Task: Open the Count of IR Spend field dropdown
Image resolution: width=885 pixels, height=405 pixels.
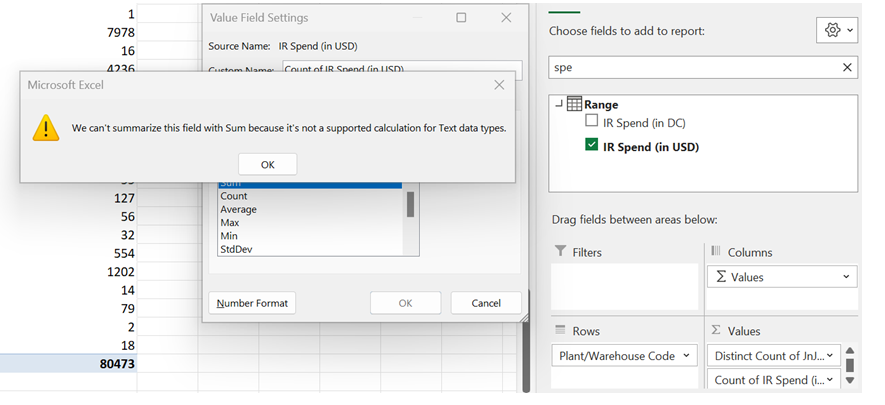Action: point(830,380)
